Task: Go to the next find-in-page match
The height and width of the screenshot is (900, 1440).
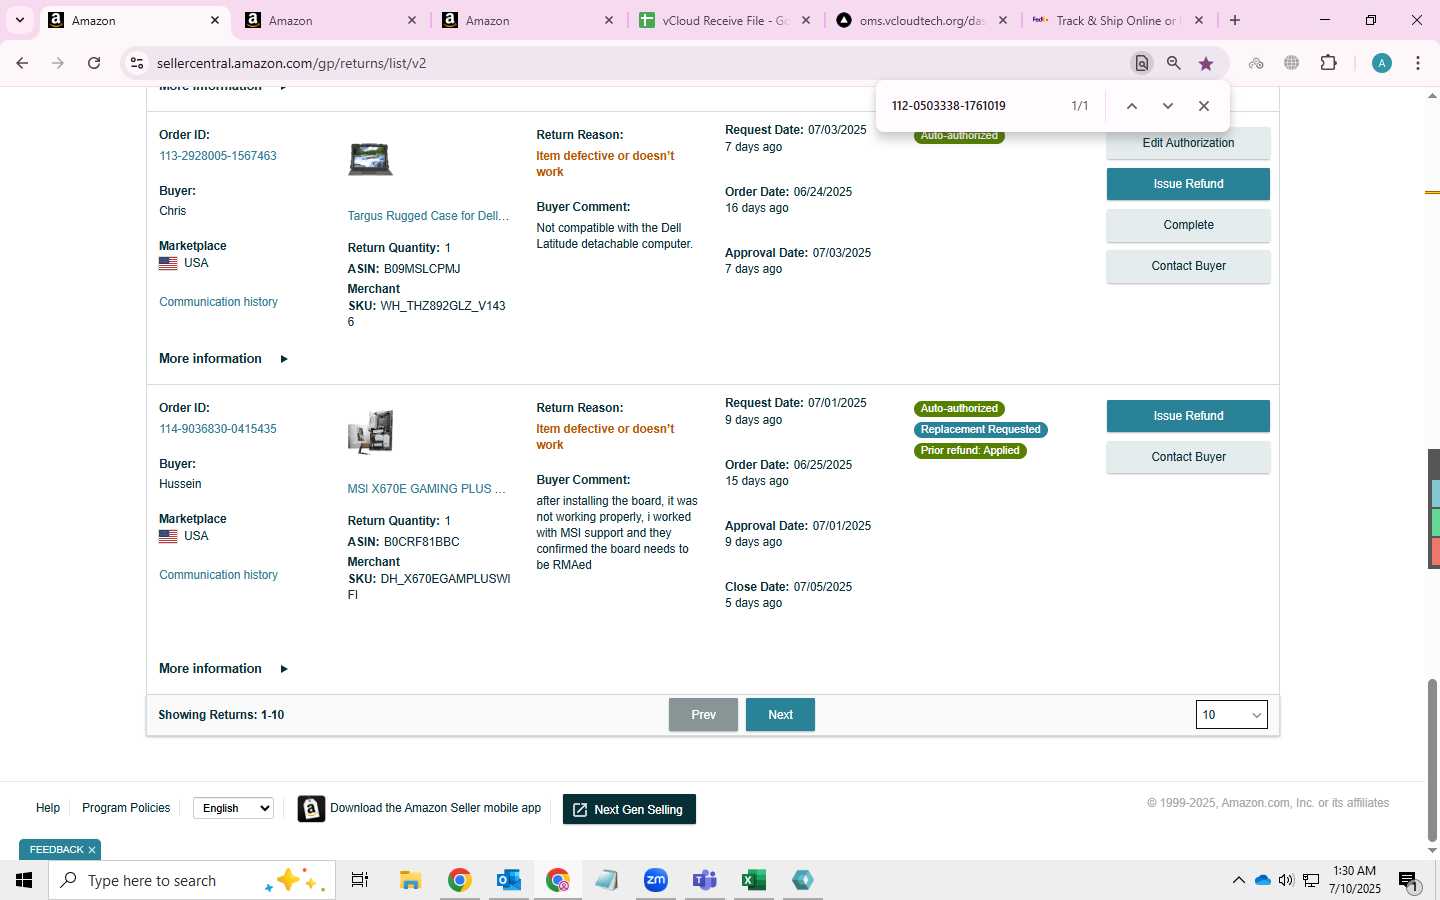Action: coord(1167,106)
